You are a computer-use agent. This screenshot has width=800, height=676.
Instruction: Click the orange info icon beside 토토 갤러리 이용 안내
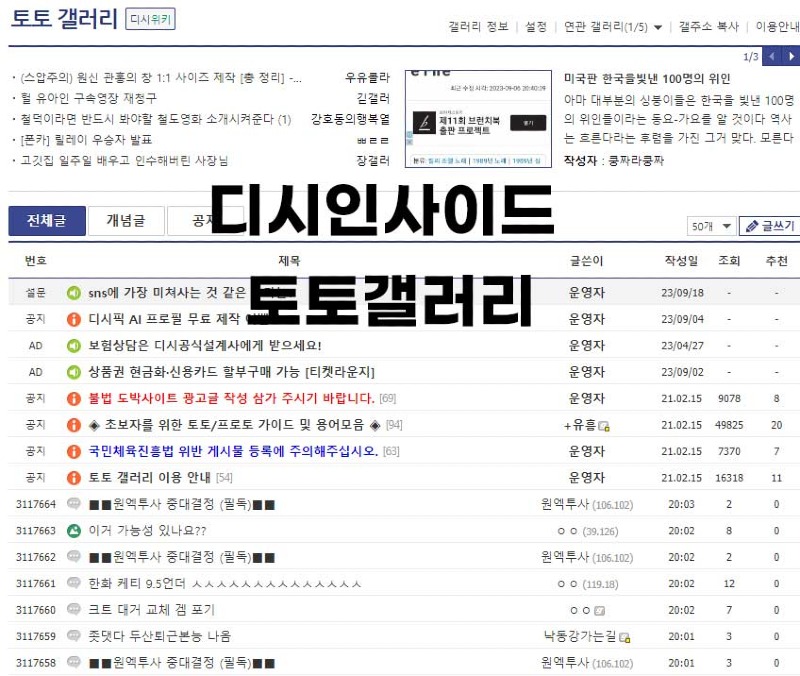coord(73,477)
